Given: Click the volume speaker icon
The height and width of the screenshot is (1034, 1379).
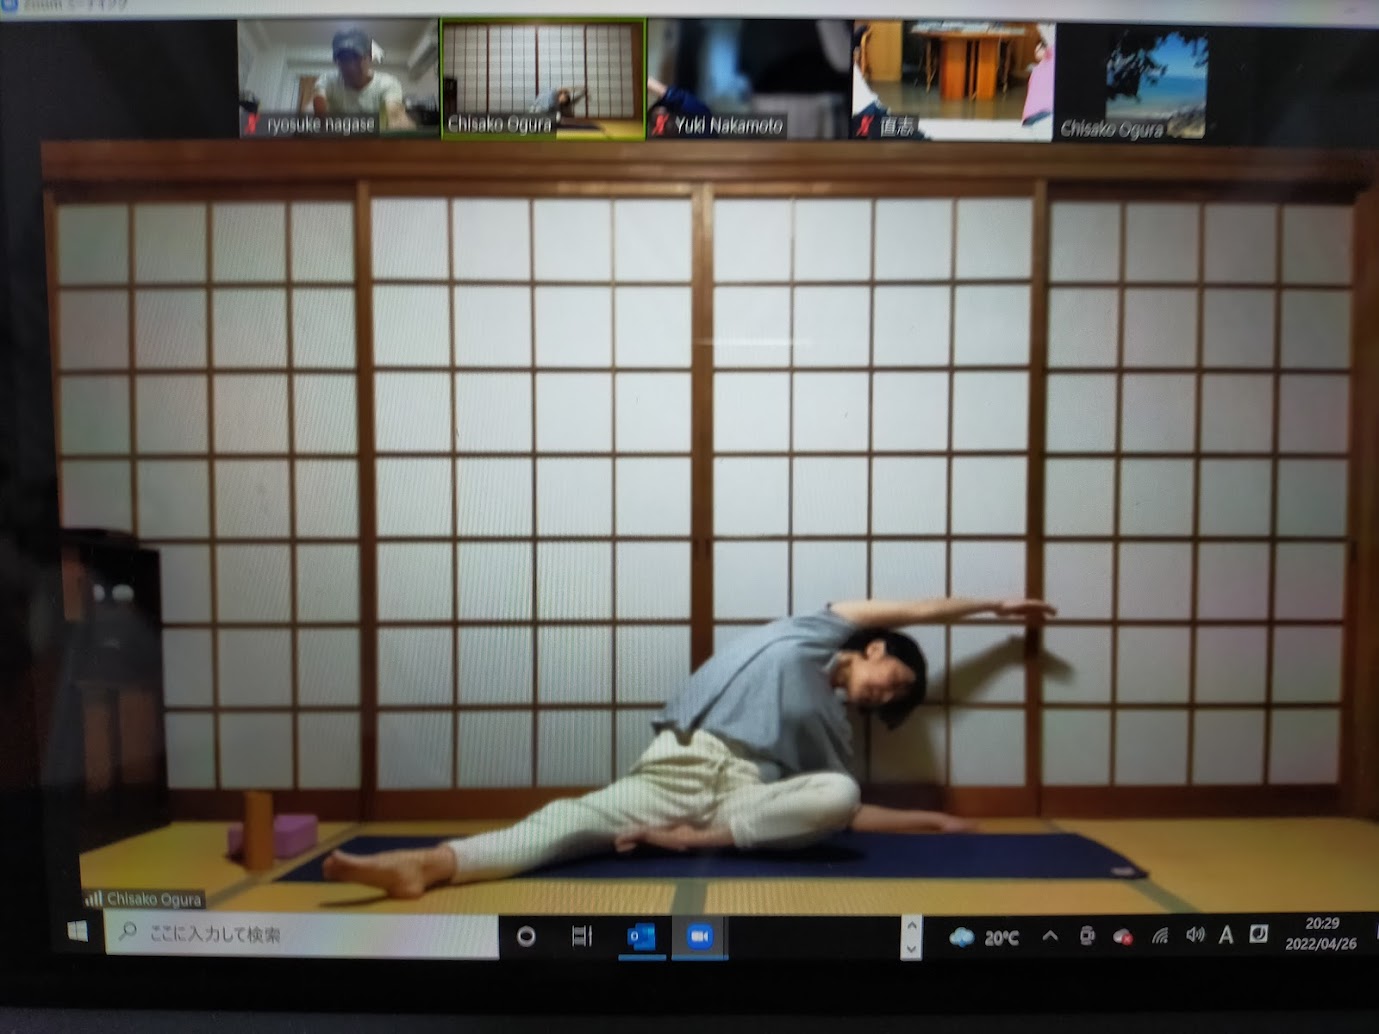Looking at the screenshot, I should (x=1194, y=935).
